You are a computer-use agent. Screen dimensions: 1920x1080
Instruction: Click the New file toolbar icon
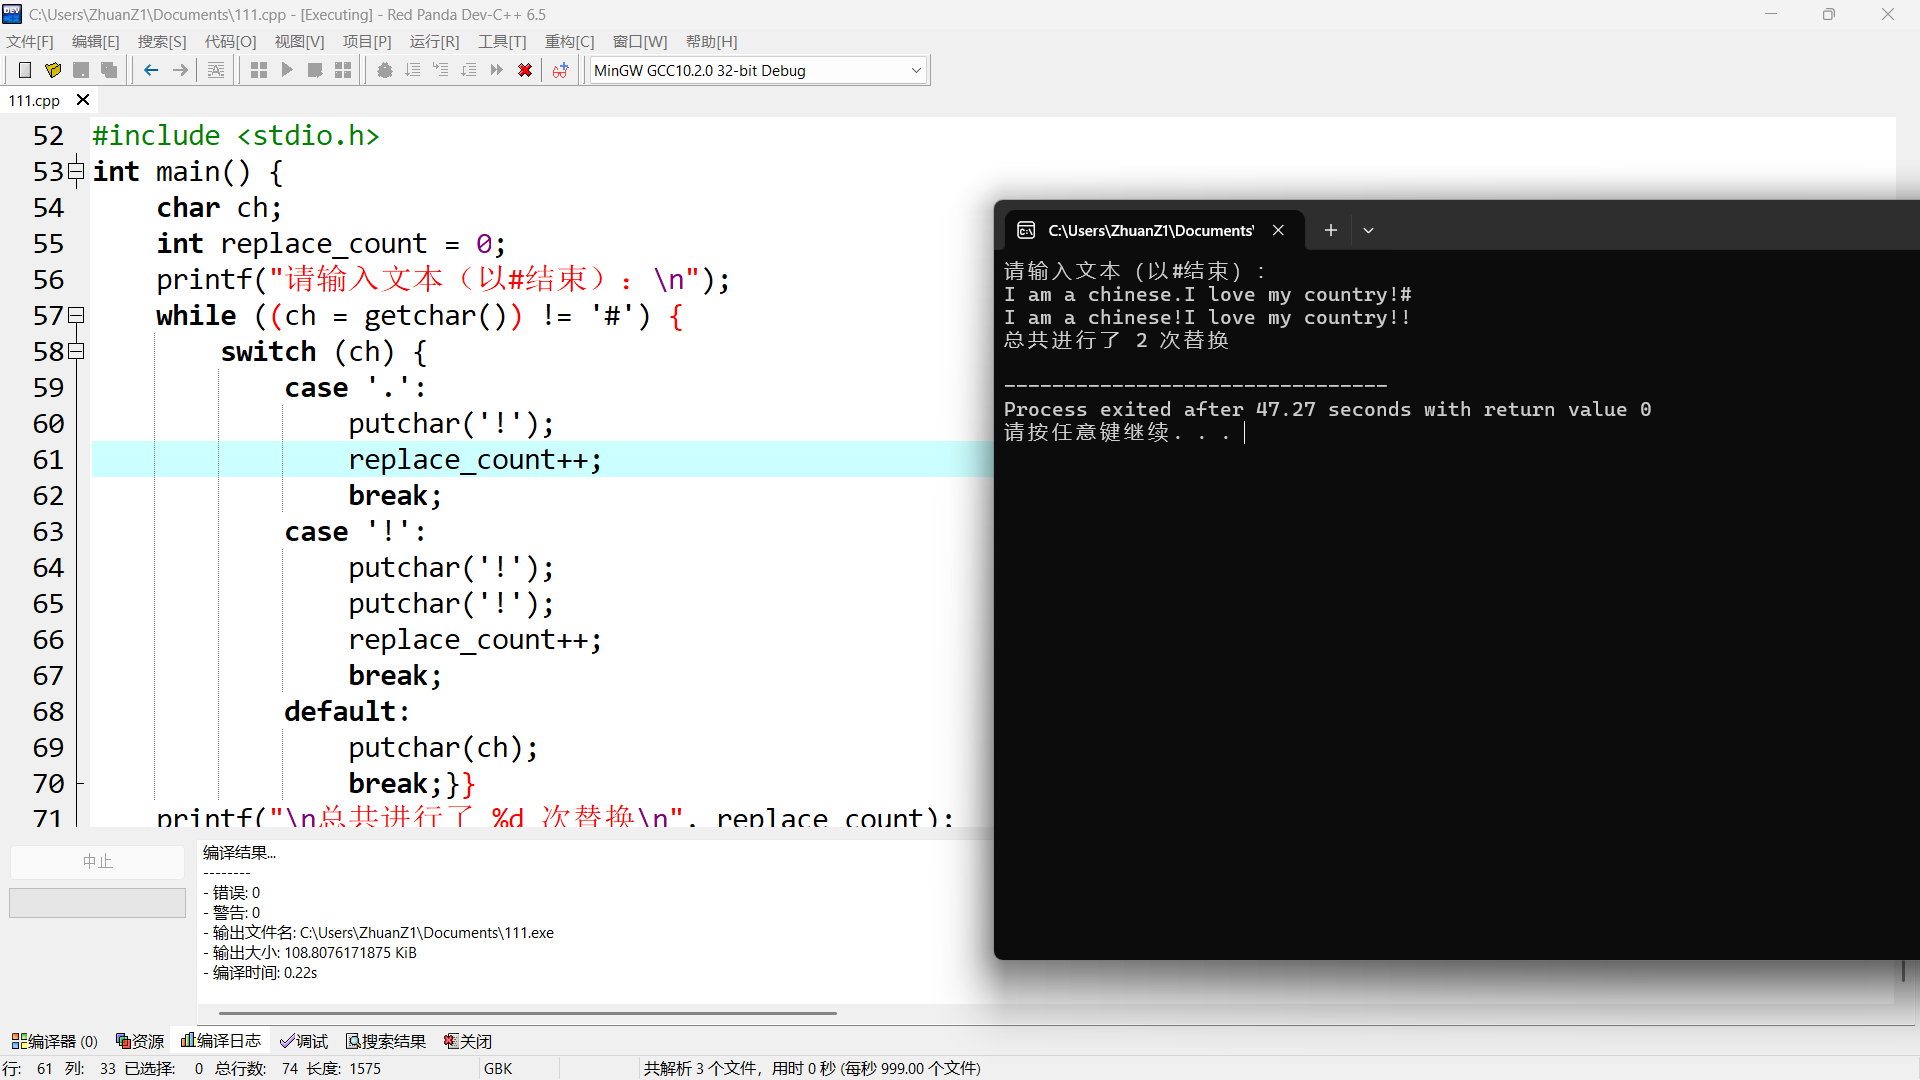(x=25, y=70)
